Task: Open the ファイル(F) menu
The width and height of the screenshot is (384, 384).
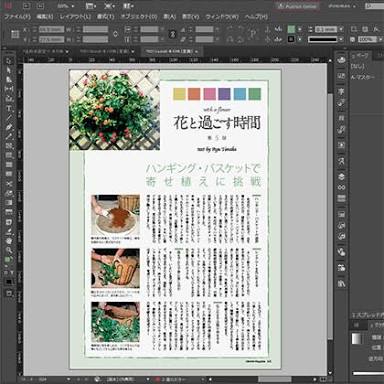Action: [x=17, y=16]
